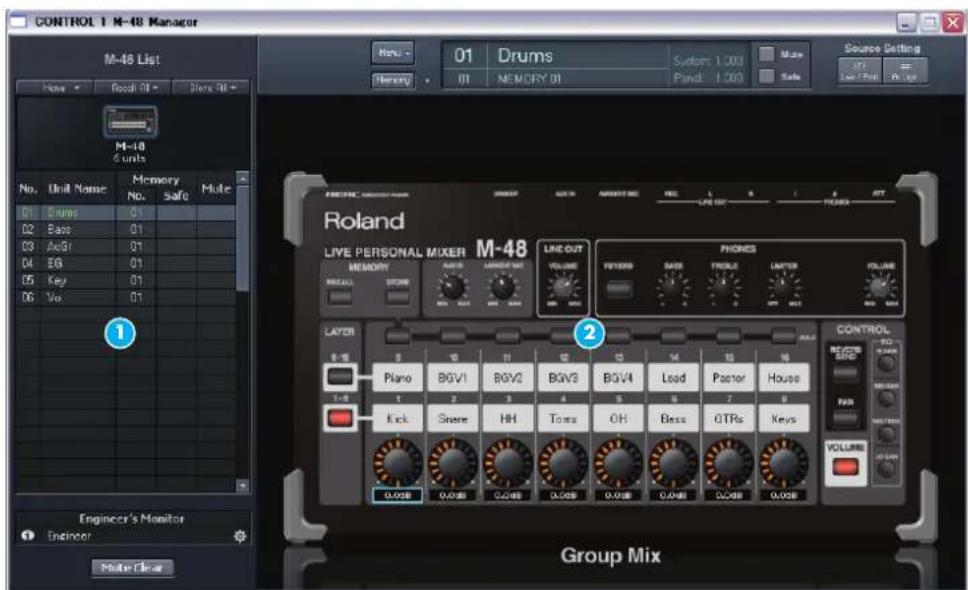968x590 pixels.
Task: Toggle the red layer 1-8 button
Action: 340,418
